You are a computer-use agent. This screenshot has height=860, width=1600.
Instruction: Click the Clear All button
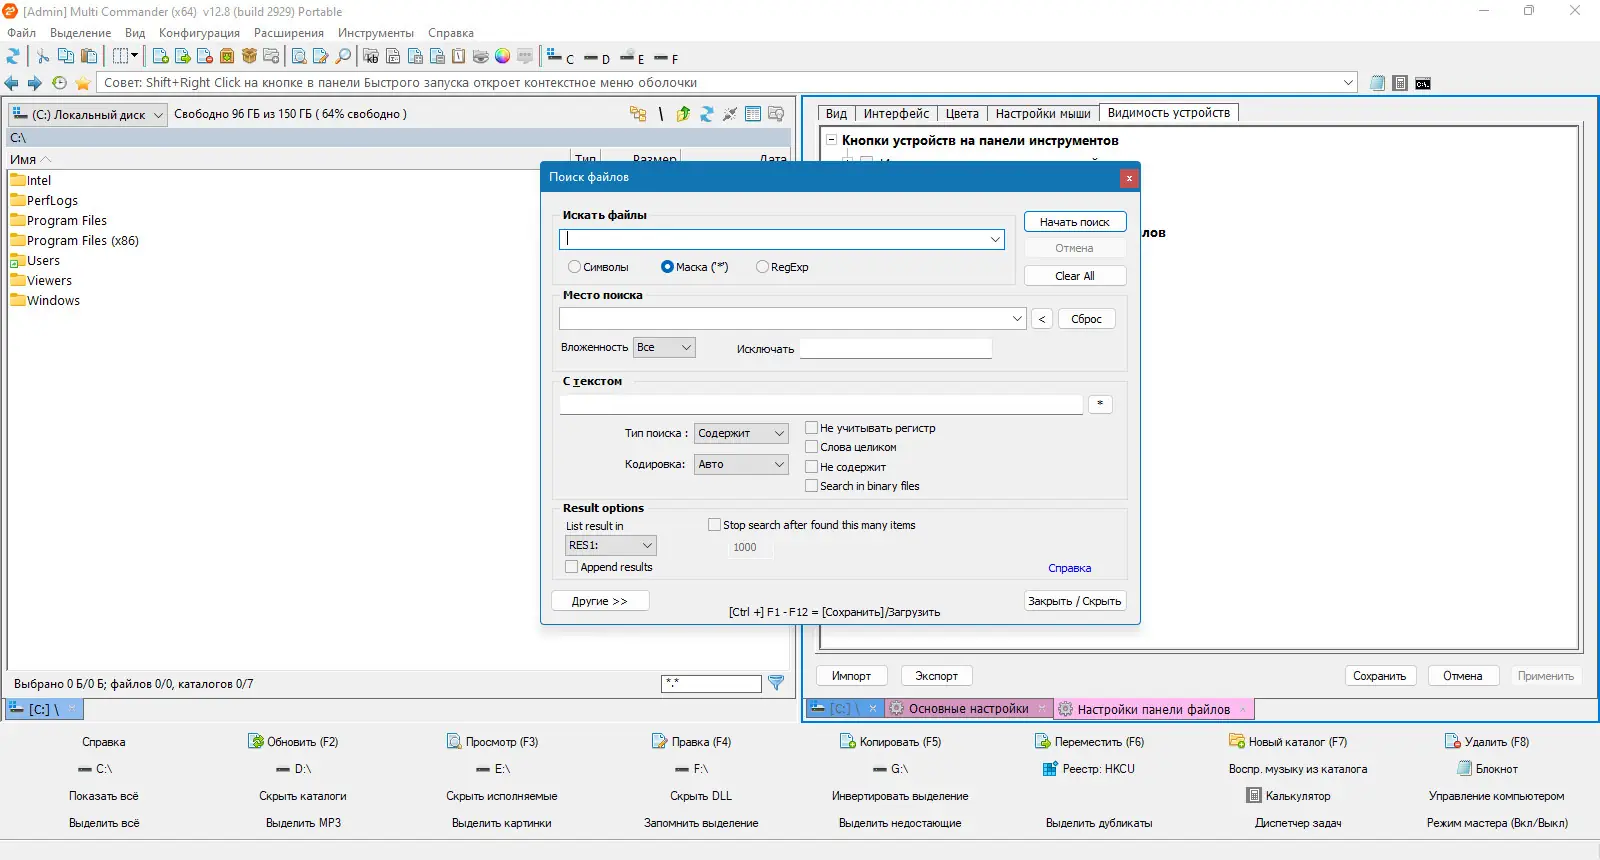[x=1075, y=276]
